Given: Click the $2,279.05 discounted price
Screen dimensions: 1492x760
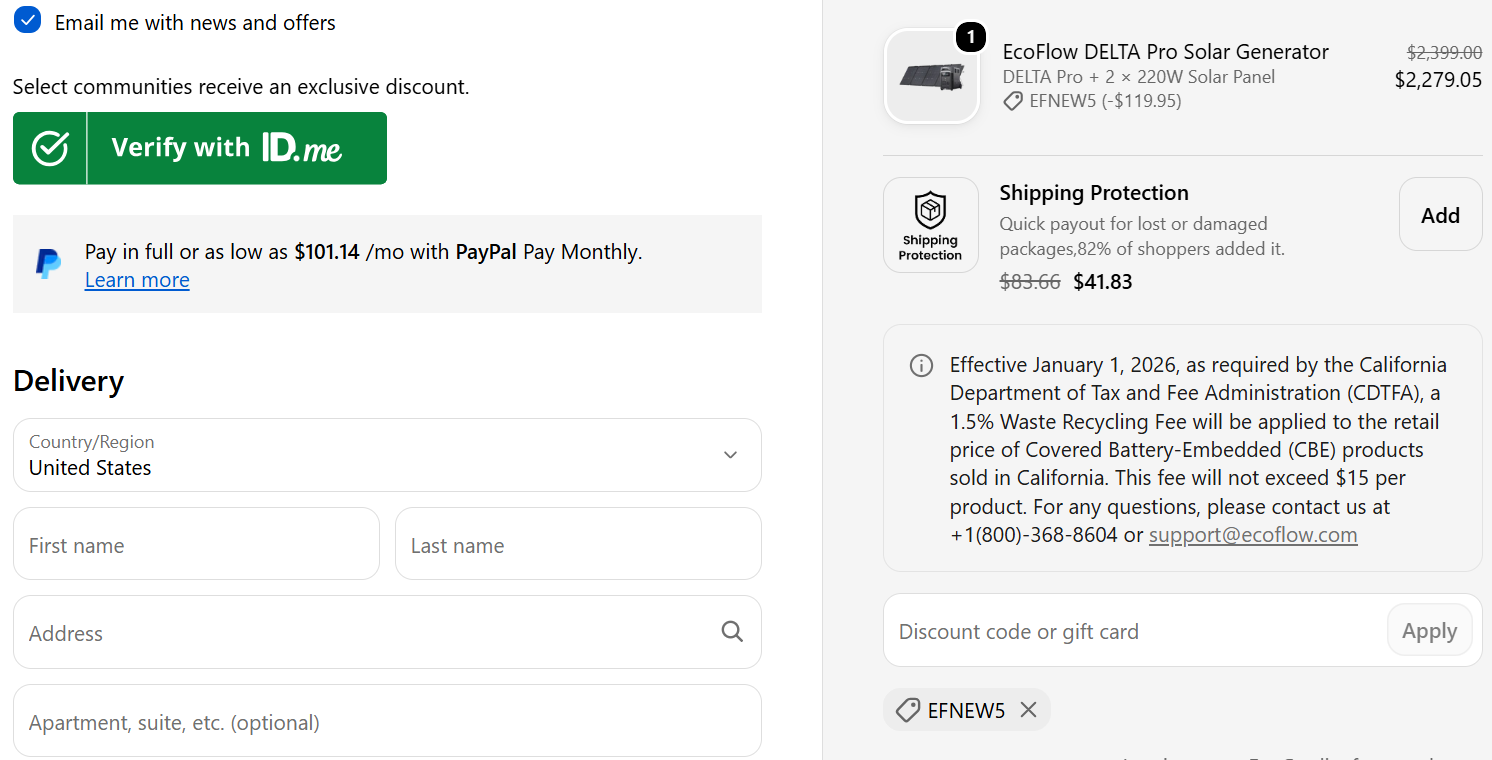Looking at the screenshot, I should pos(1438,80).
